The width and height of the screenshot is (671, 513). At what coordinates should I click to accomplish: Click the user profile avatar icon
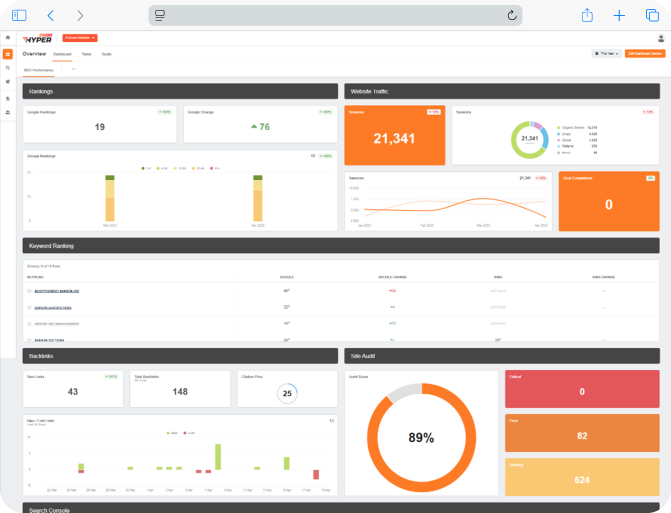click(x=661, y=38)
